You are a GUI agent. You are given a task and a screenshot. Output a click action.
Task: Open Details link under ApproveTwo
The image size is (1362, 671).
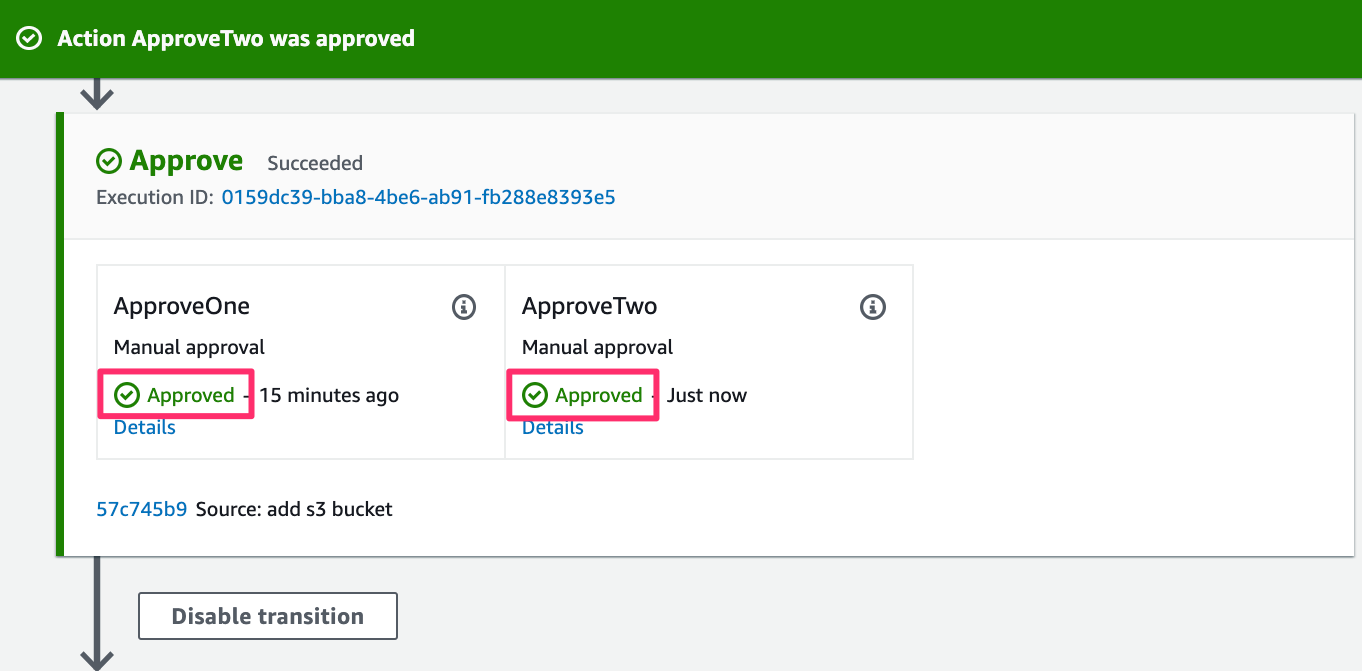553,427
